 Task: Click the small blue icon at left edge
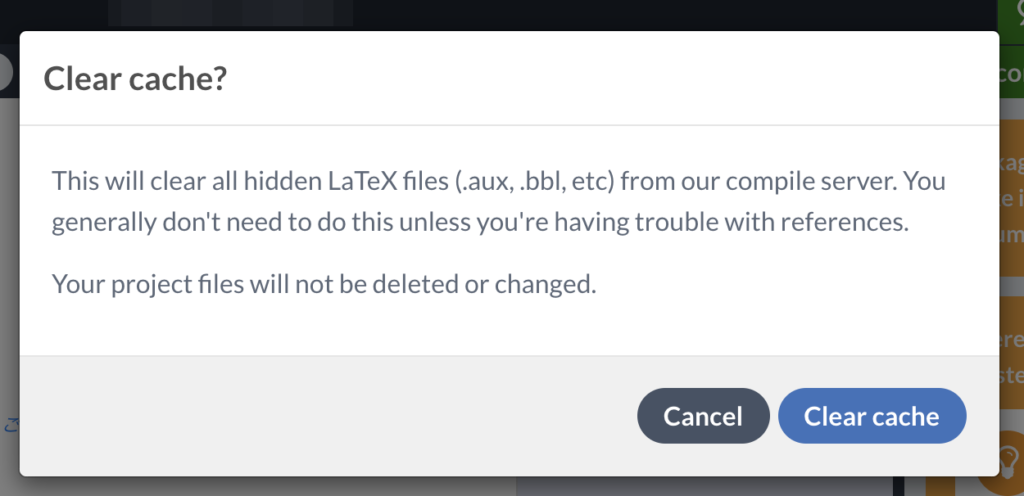(11, 423)
